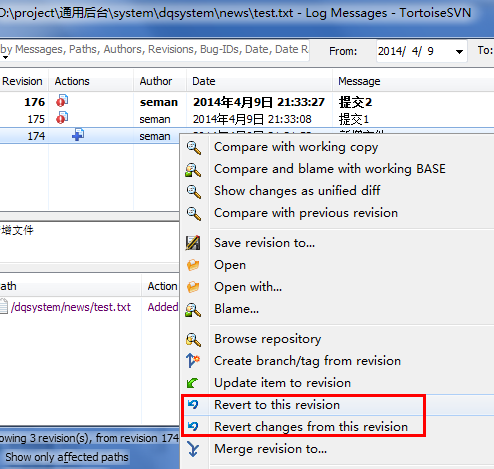
Task: Click the modified action icon for revision 176
Action: pos(62,101)
